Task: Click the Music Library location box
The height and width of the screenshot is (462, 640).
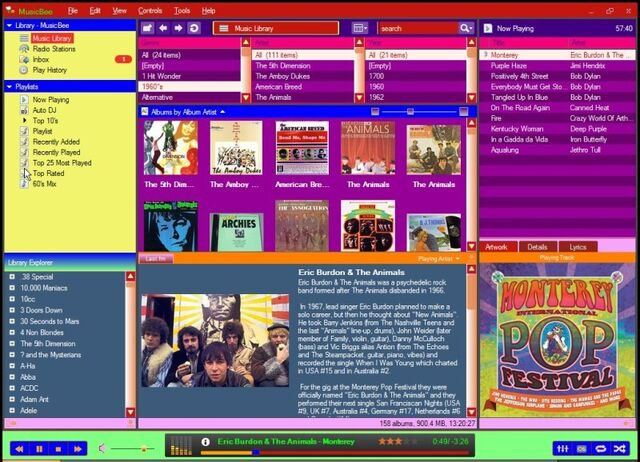Action: [276, 28]
